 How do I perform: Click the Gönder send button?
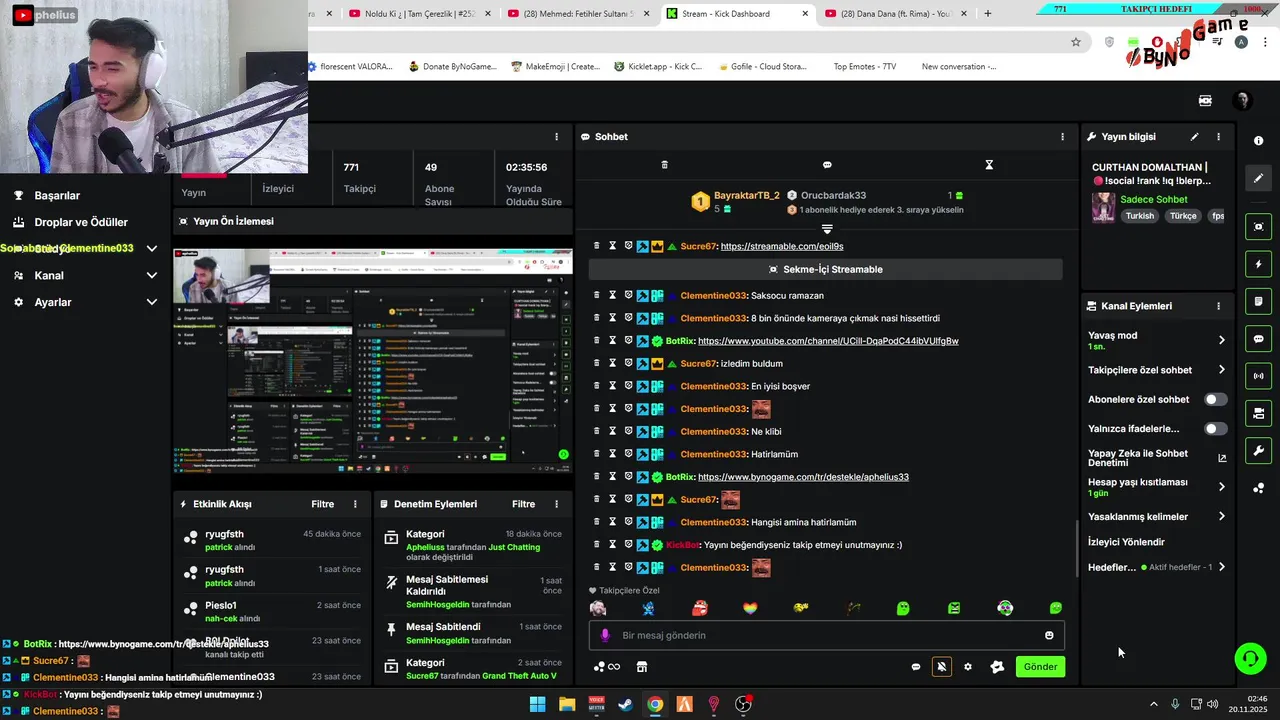(1040, 667)
